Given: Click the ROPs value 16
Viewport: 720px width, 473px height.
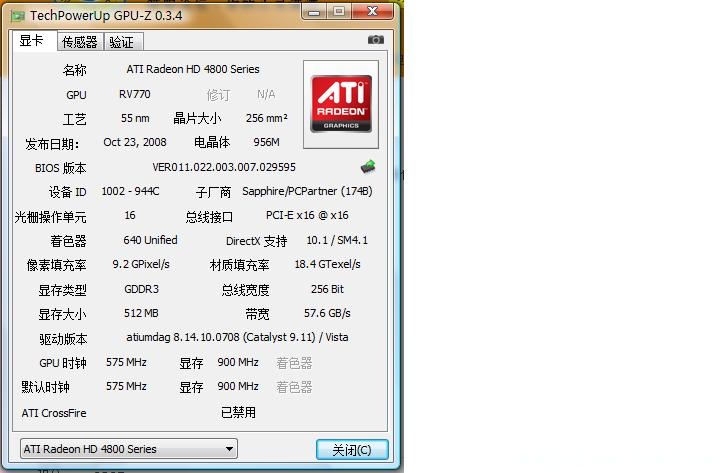Looking at the screenshot, I should click(x=130, y=215).
